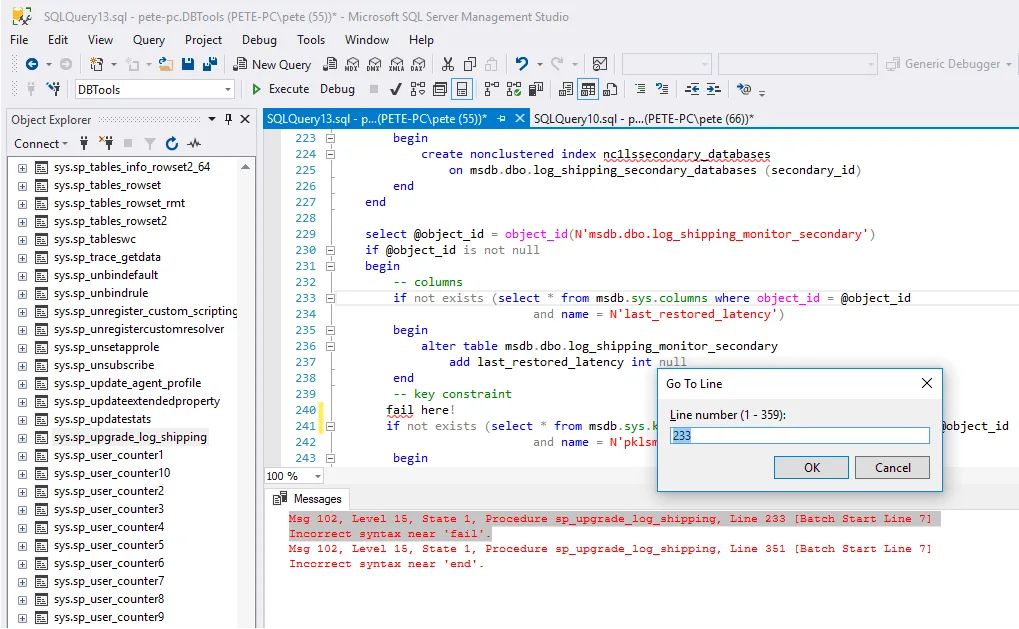Toggle Include Live Query Statistics

(x=514, y=89)
